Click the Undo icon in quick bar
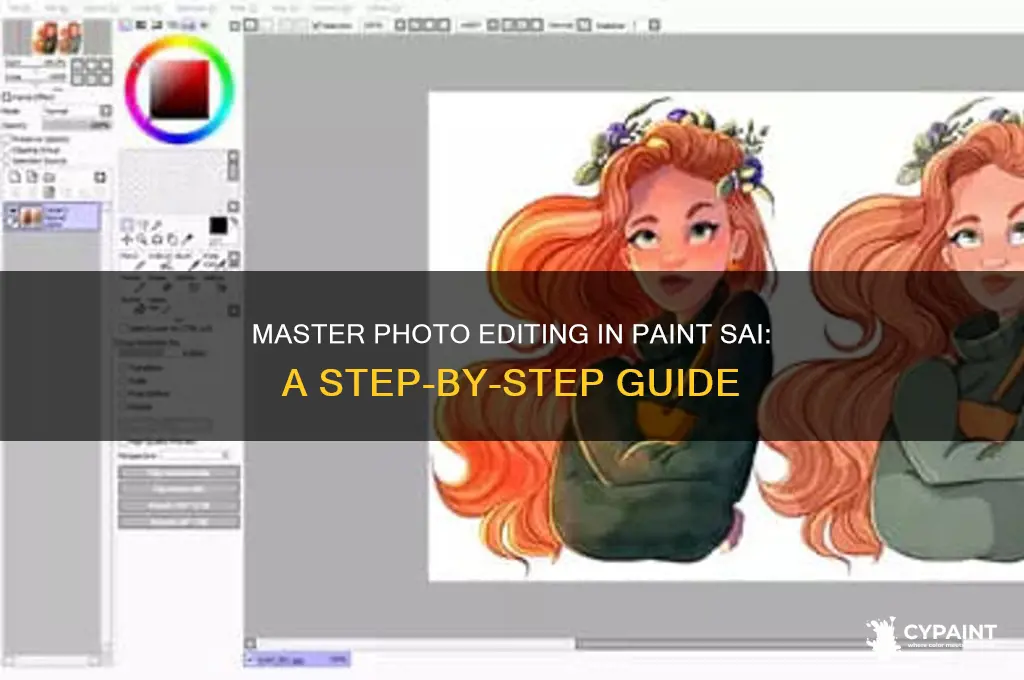 (251, 25)
